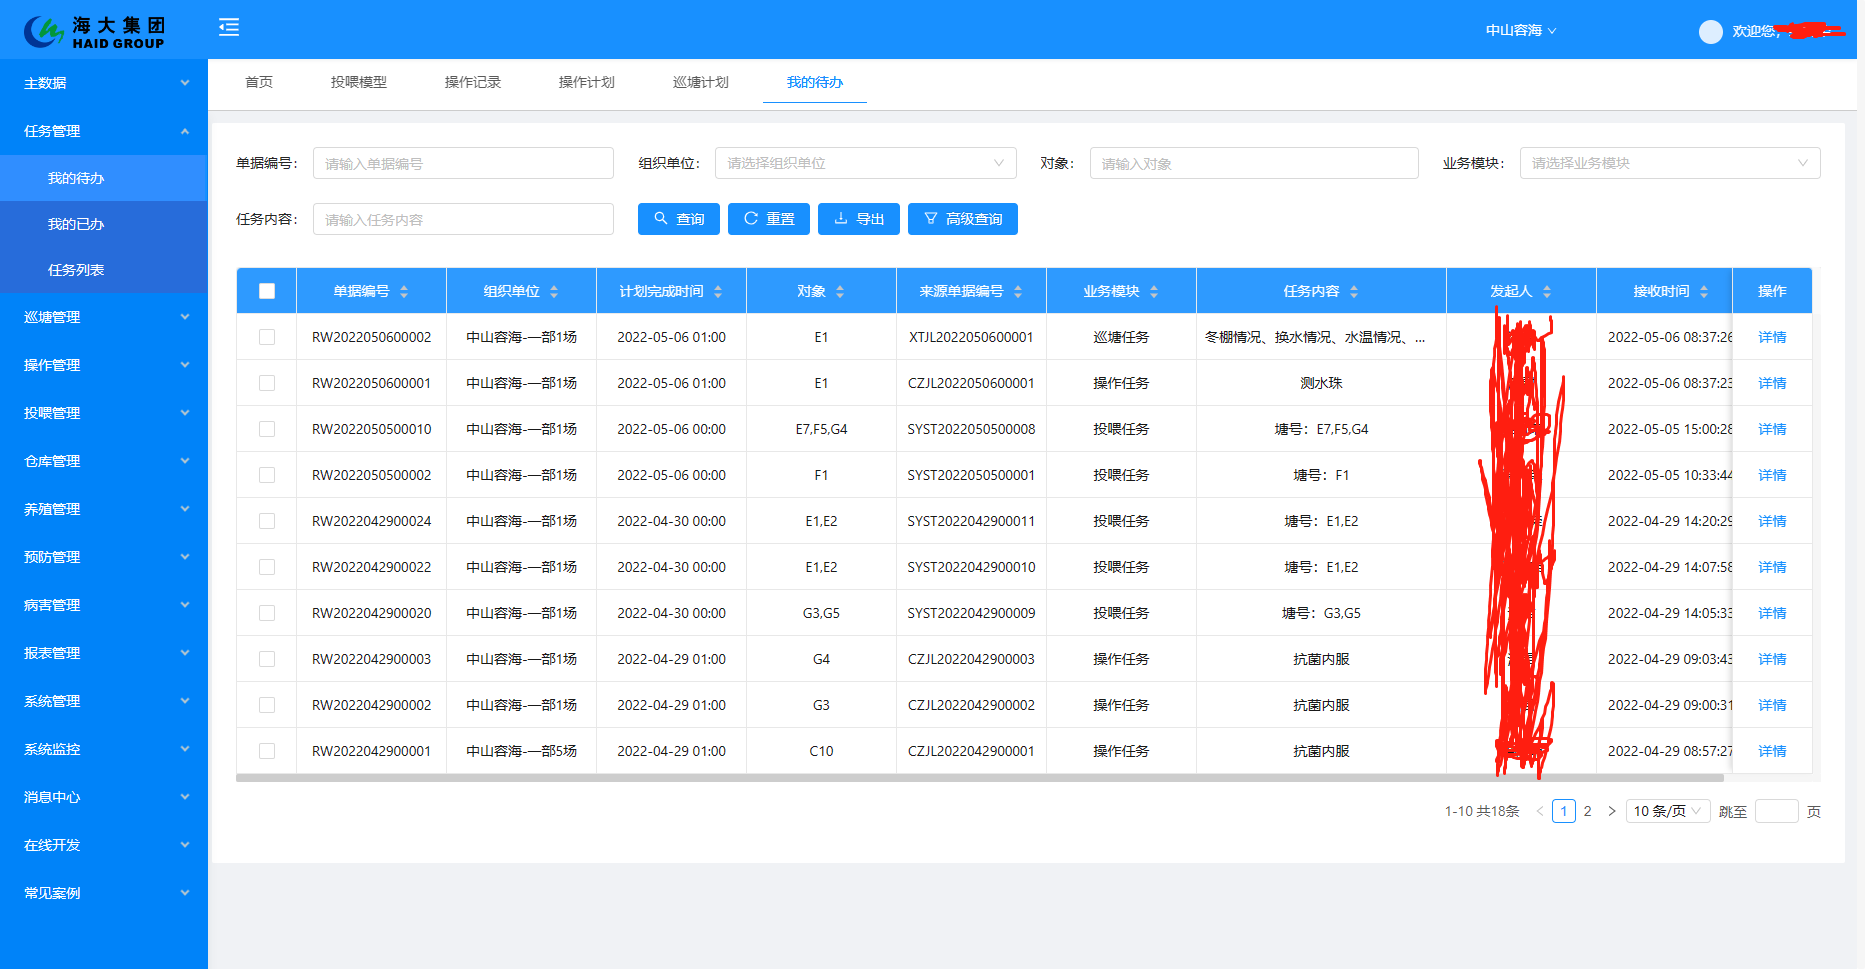Viewport: 1865px width, 969px height.
Task: Check row RW2022050500002 checkbox
Action: [x=267, y=475]
